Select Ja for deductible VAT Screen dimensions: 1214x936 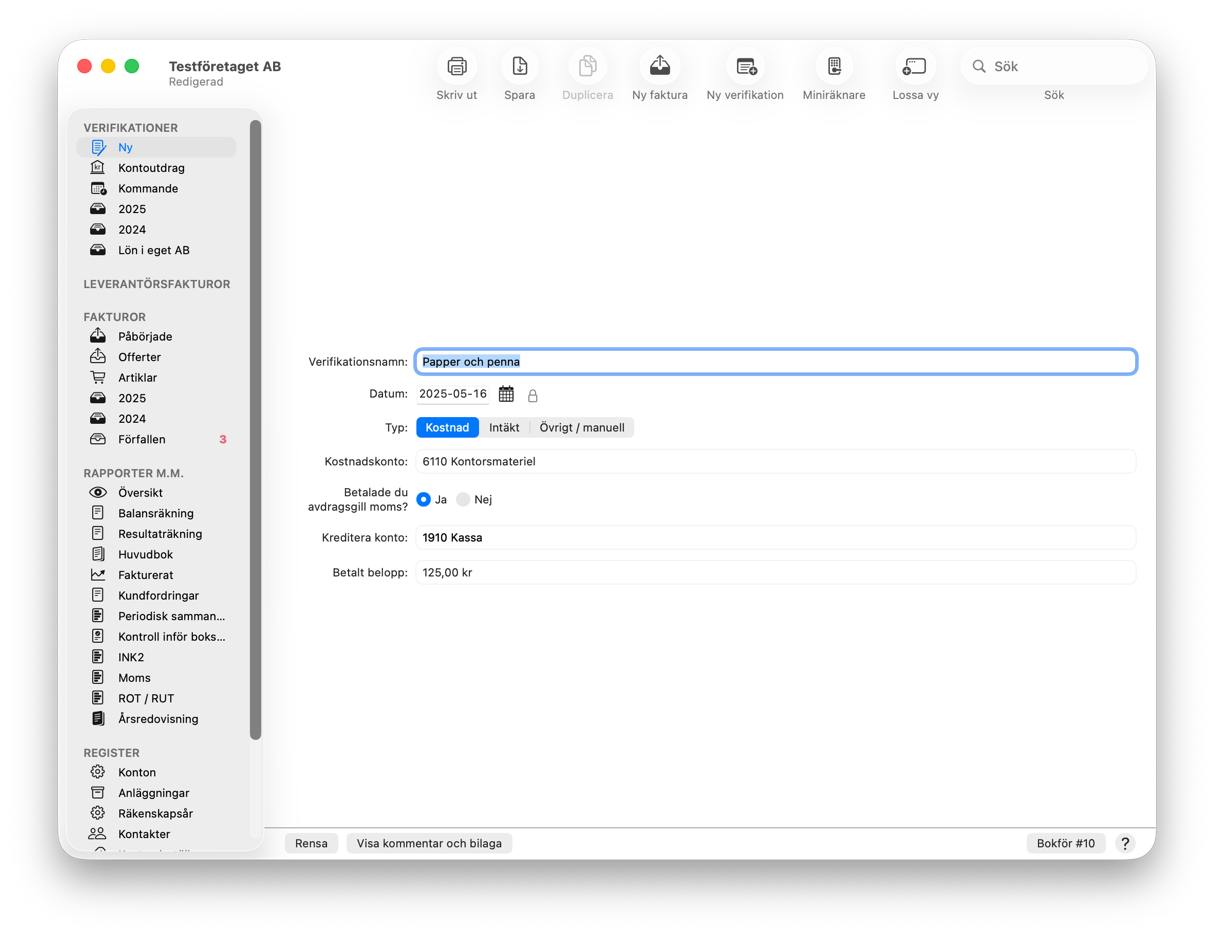click(x=424, y=499)
